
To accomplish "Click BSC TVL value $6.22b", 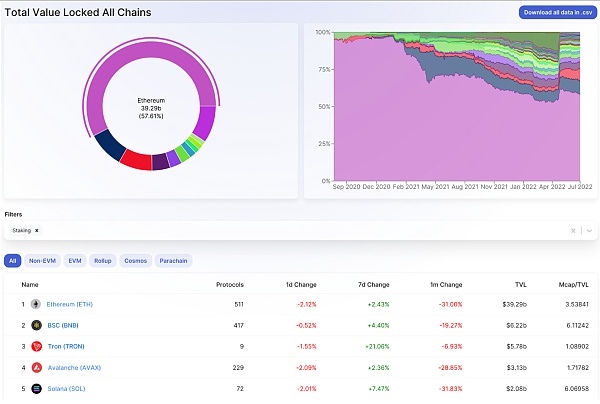I will (x=517, y=325).
